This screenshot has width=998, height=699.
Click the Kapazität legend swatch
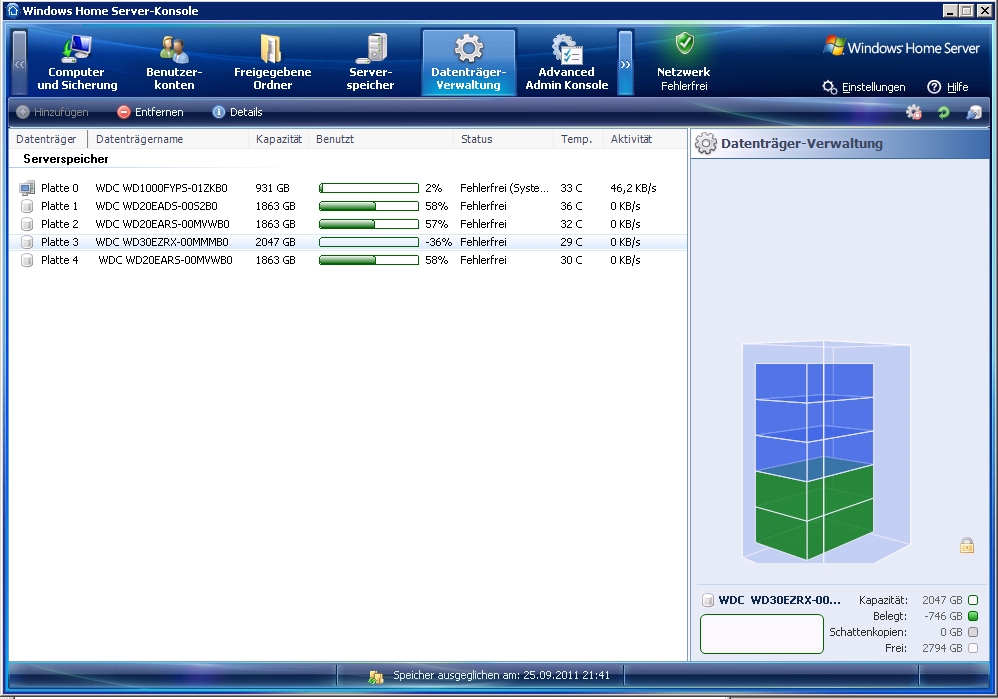pos(973,600)
